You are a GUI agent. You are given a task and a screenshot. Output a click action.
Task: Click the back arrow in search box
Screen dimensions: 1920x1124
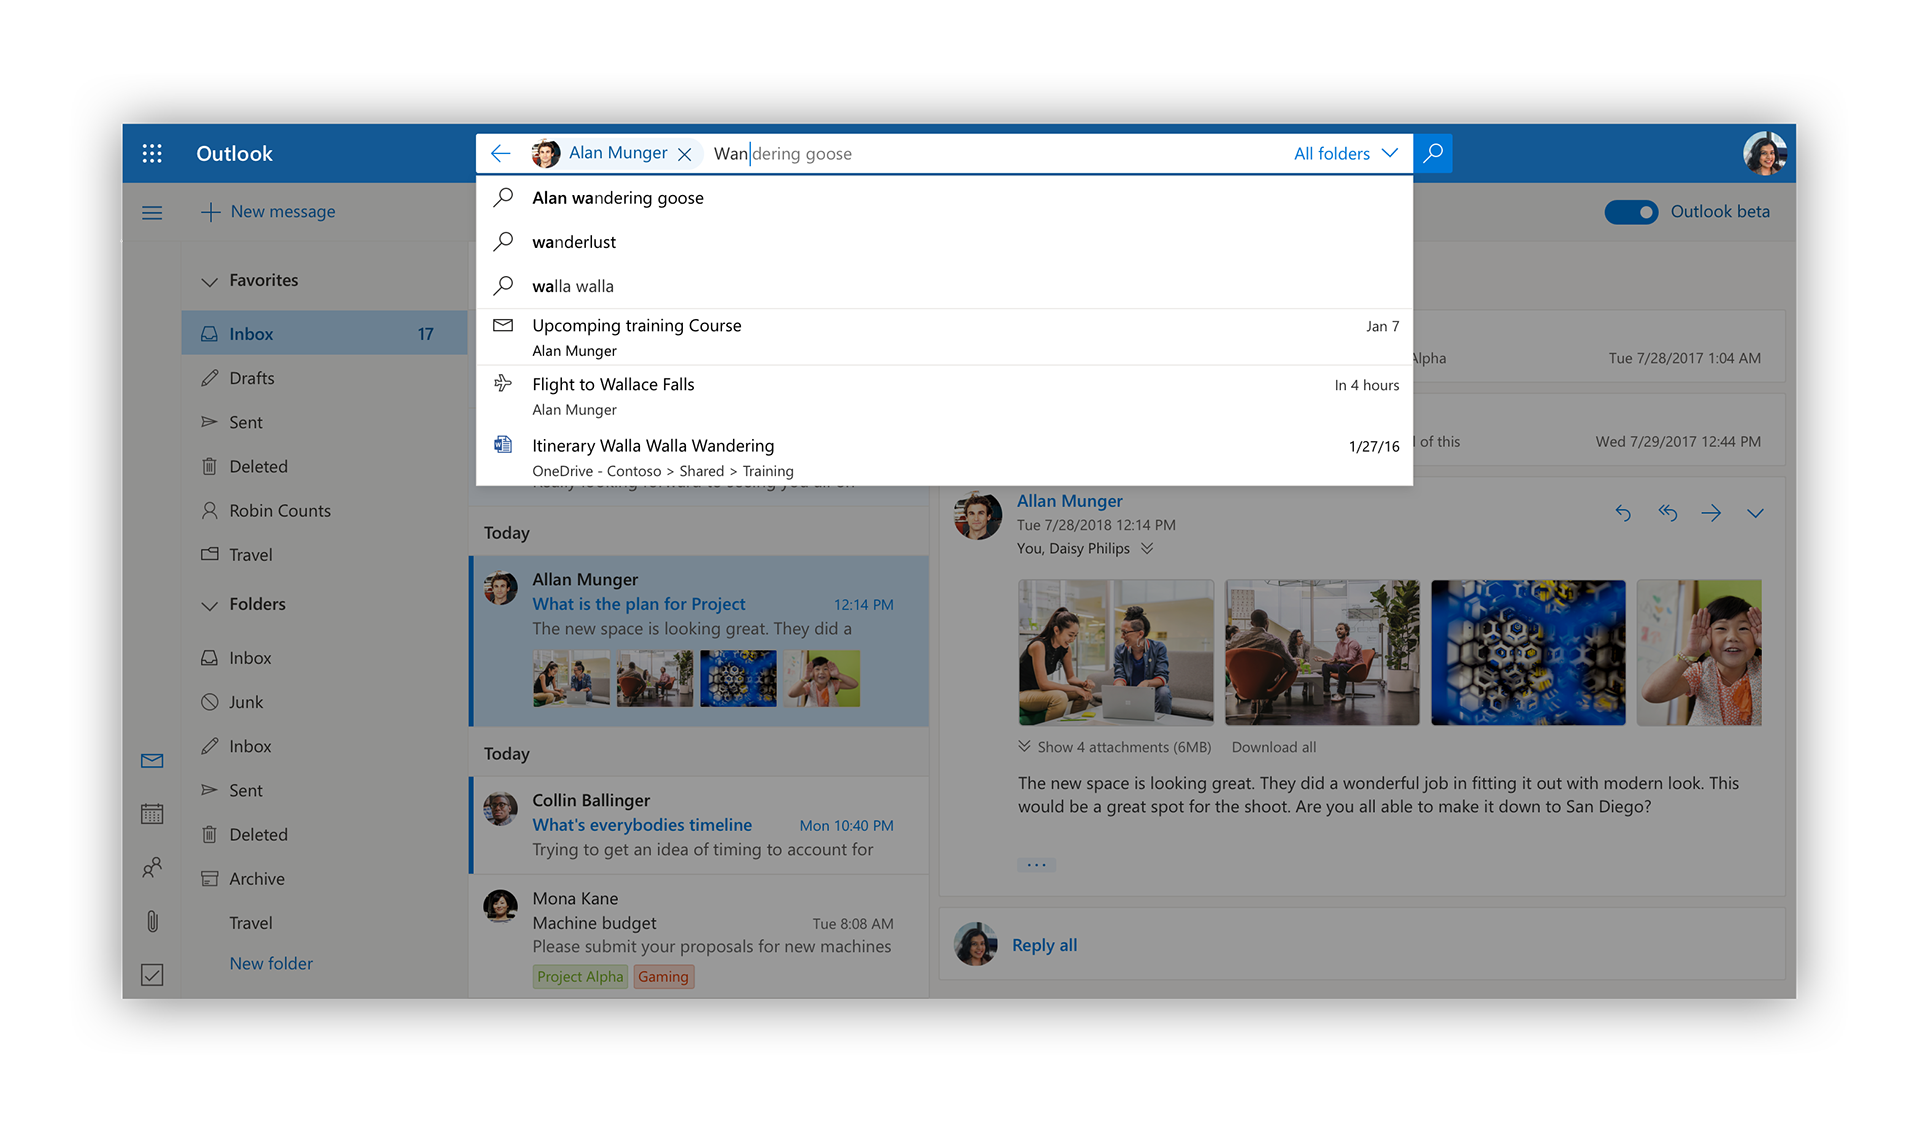[x=501, y=153]
